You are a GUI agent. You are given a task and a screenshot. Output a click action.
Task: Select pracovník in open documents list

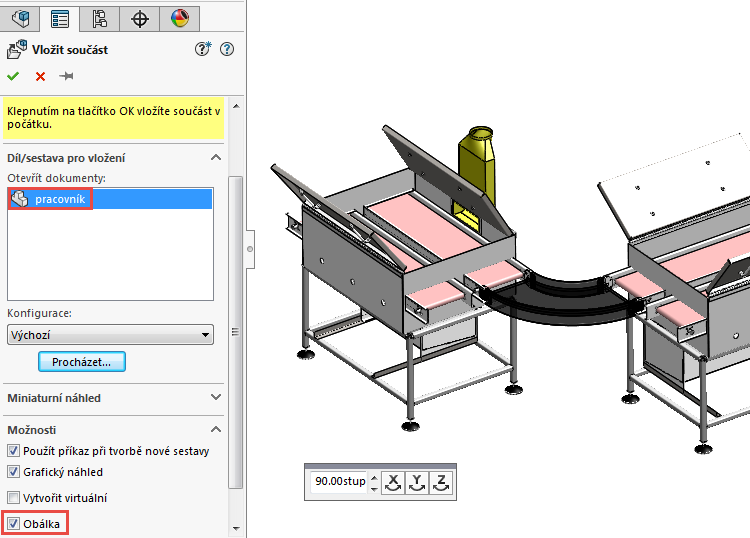[110, 199]
